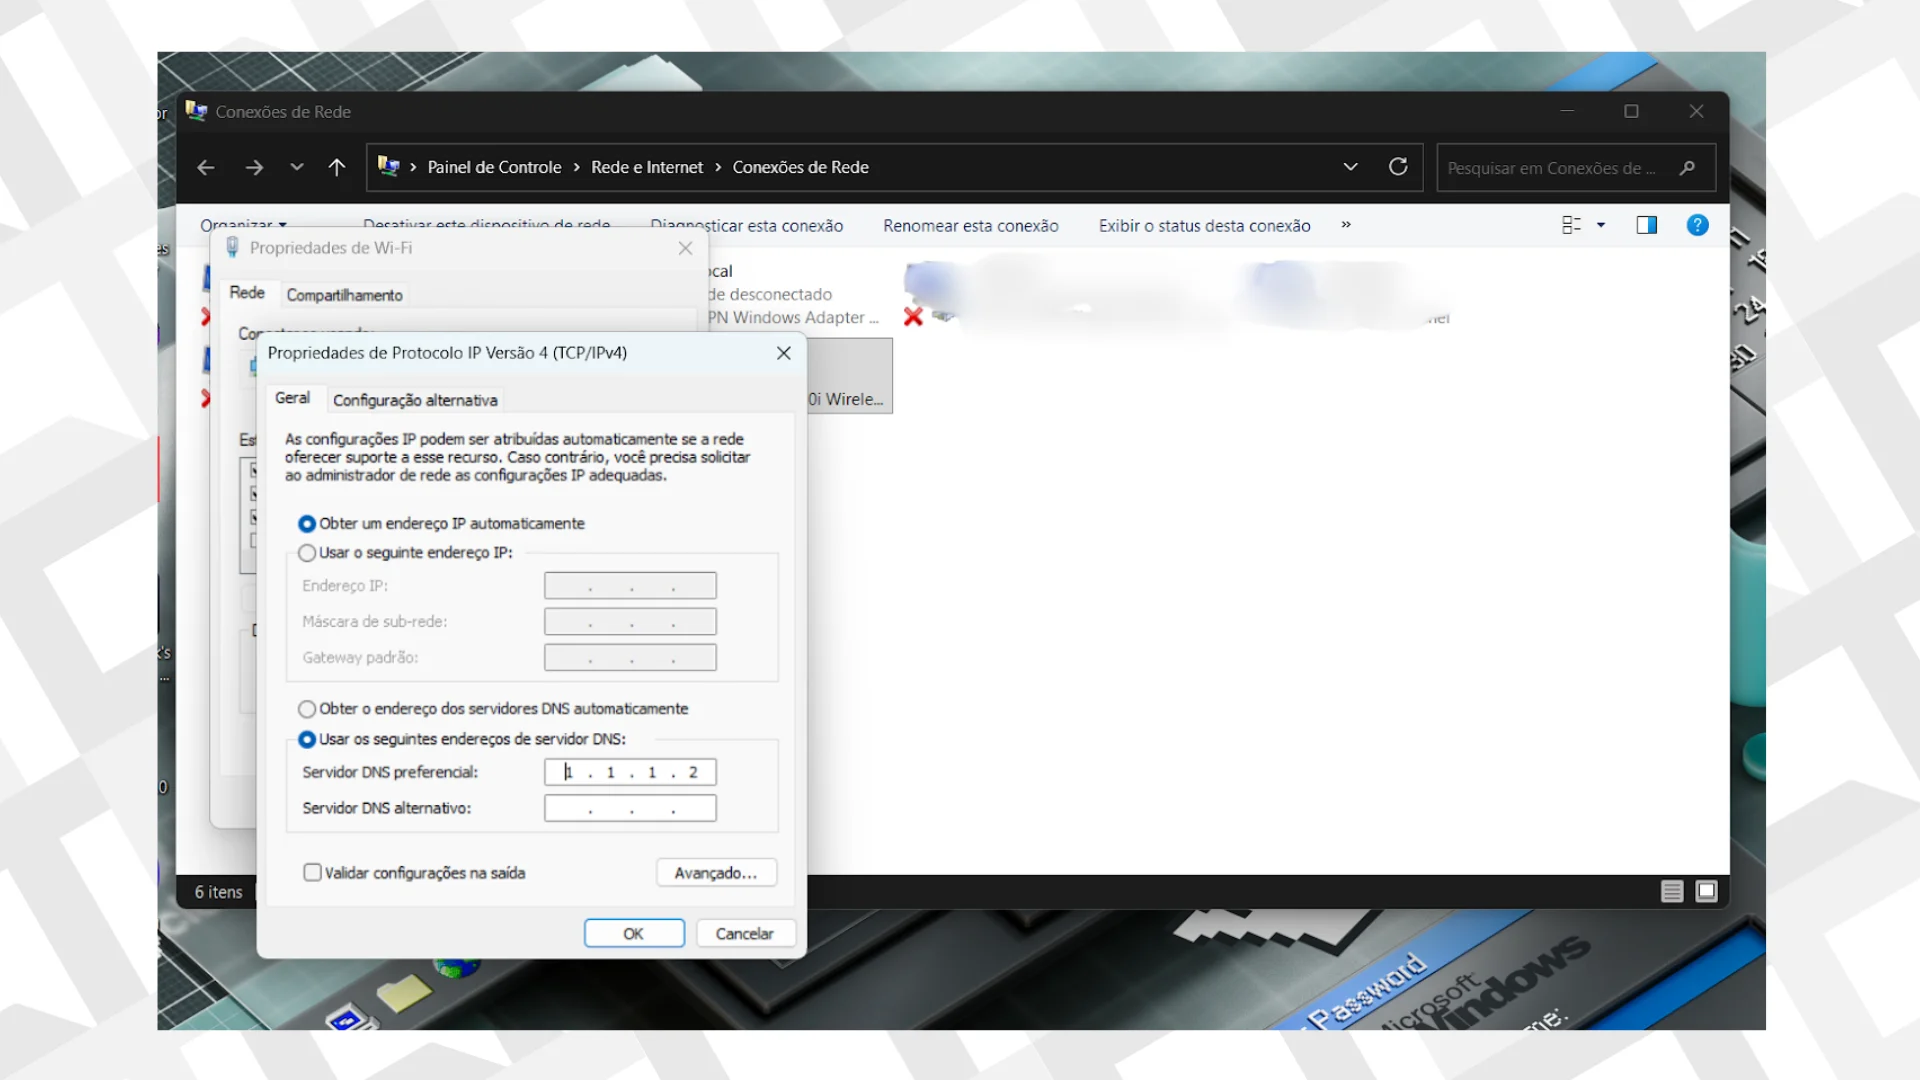Select Usar os seguintes endereços de servidor DNS

pyautogui.click(x=462, y=739)
